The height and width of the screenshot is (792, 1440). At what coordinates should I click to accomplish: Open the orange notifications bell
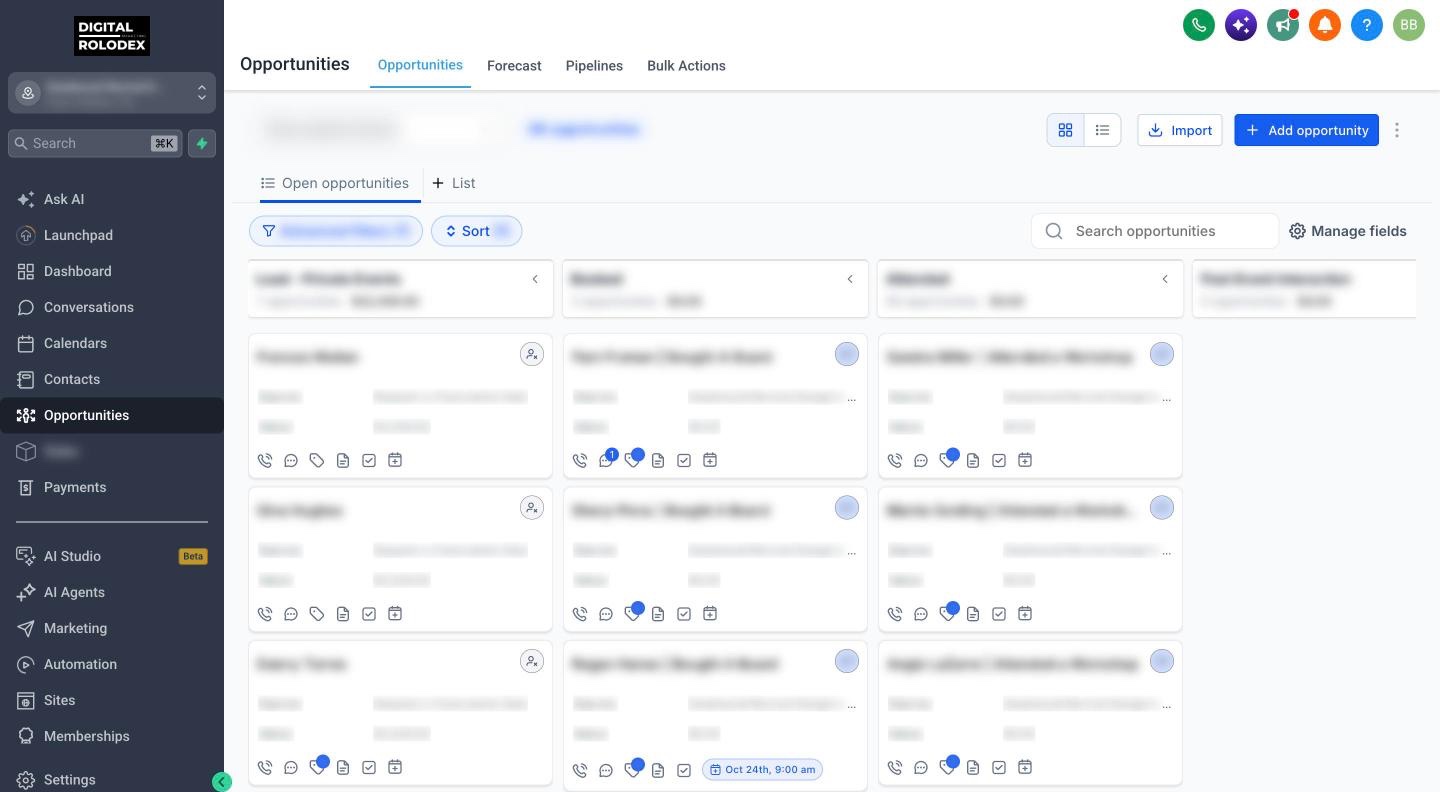click(x=1325, y=25)
